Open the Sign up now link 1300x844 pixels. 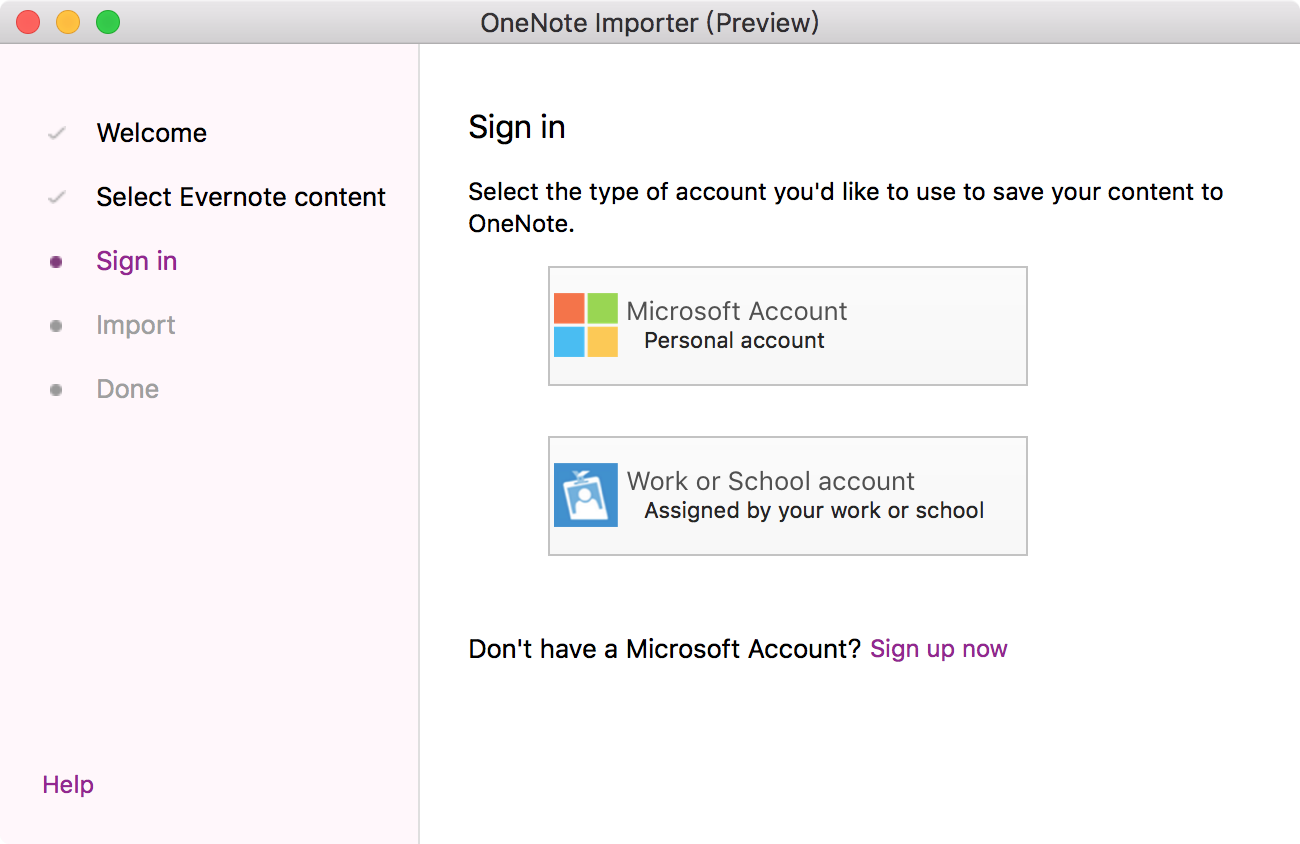click(x=939, y=649)
